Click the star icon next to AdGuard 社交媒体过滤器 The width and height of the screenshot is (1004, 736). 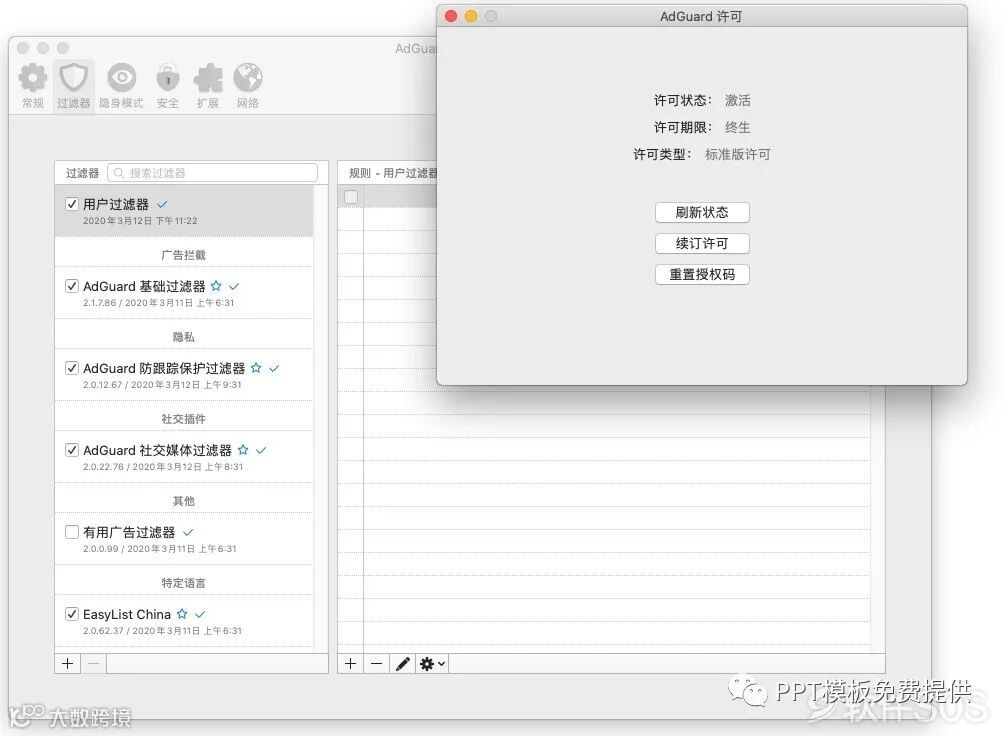tap(243, 450)
